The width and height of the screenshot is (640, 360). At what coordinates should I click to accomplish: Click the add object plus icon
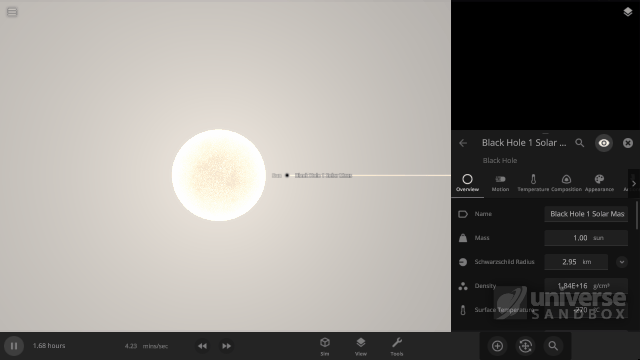point(497,346)
